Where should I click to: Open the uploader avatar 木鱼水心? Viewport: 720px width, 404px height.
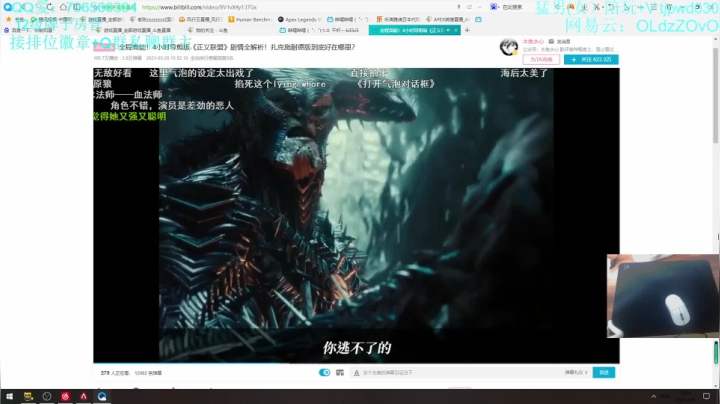pos(509,47)
